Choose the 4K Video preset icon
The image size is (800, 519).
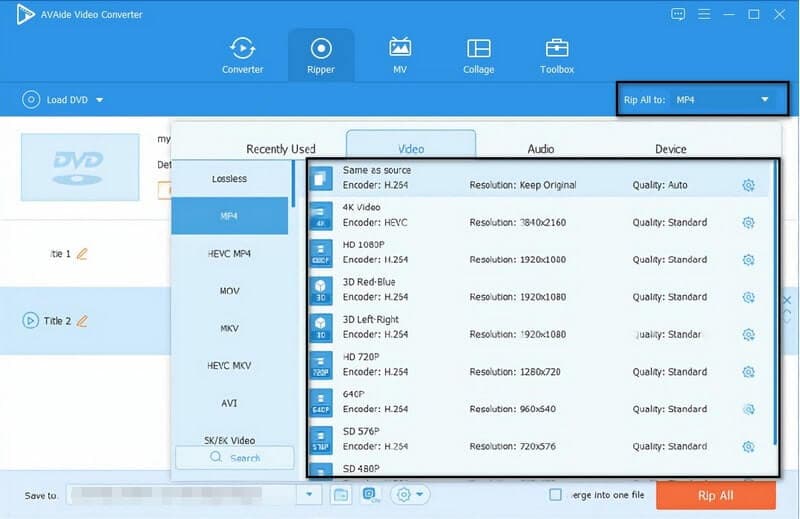pyautogui.click(x=321, y=215)
